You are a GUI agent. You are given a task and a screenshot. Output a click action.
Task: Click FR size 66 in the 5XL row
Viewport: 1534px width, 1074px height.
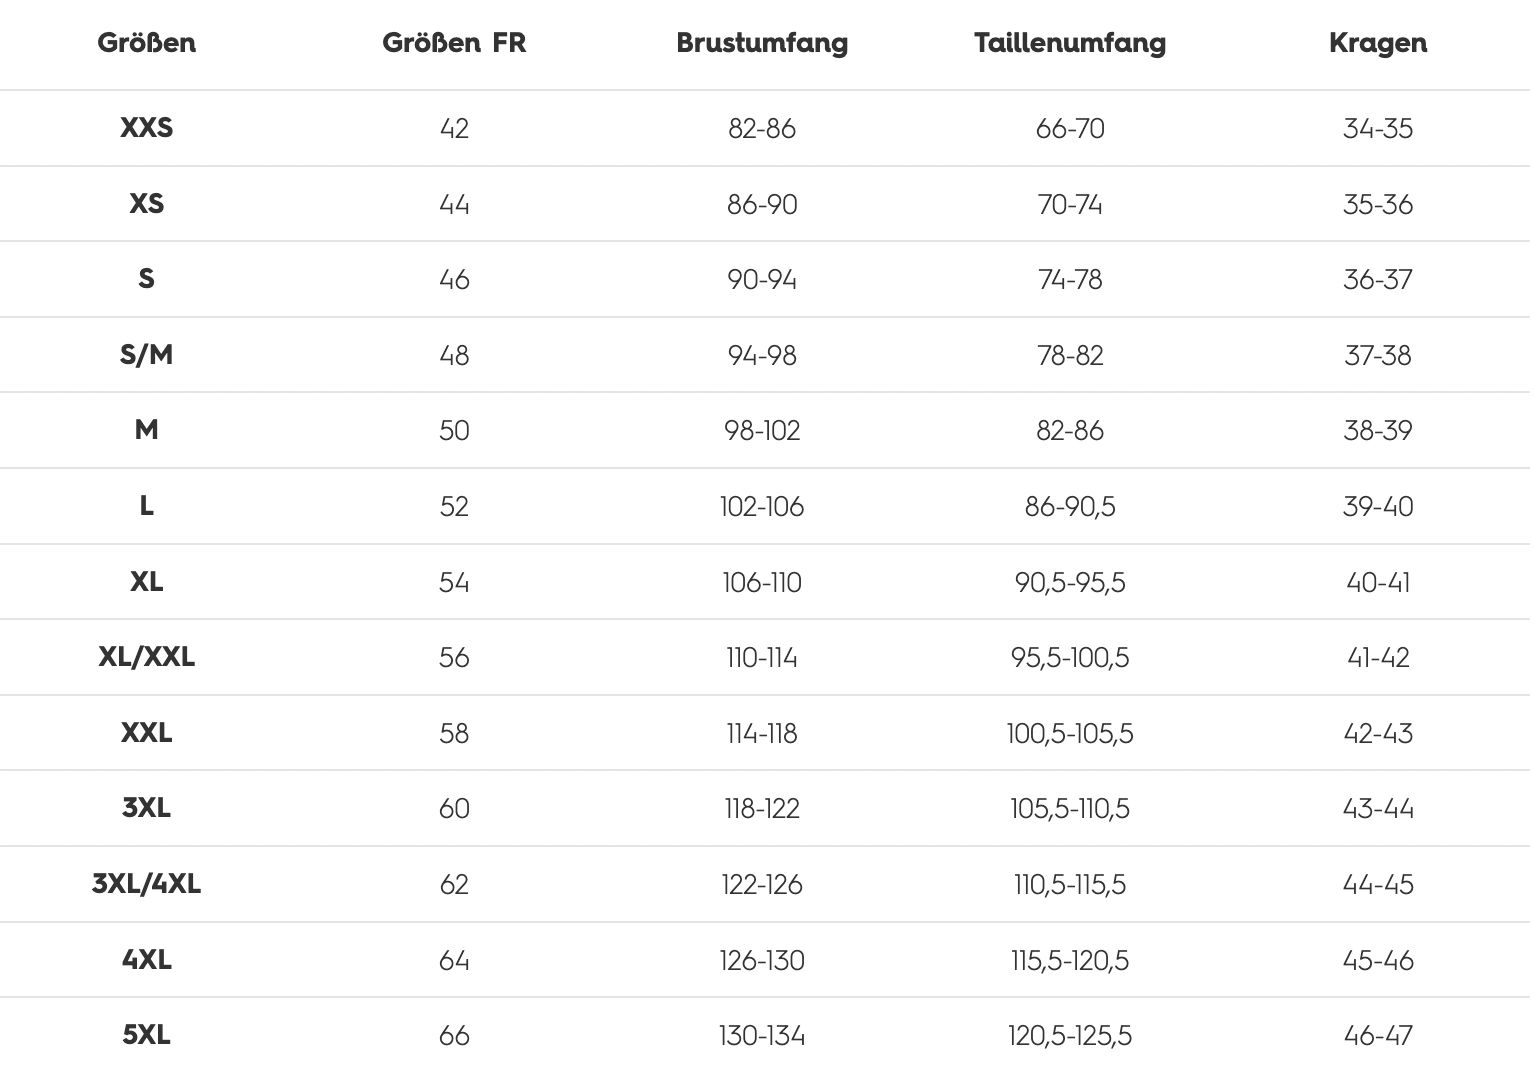[x=454, y=1035]
